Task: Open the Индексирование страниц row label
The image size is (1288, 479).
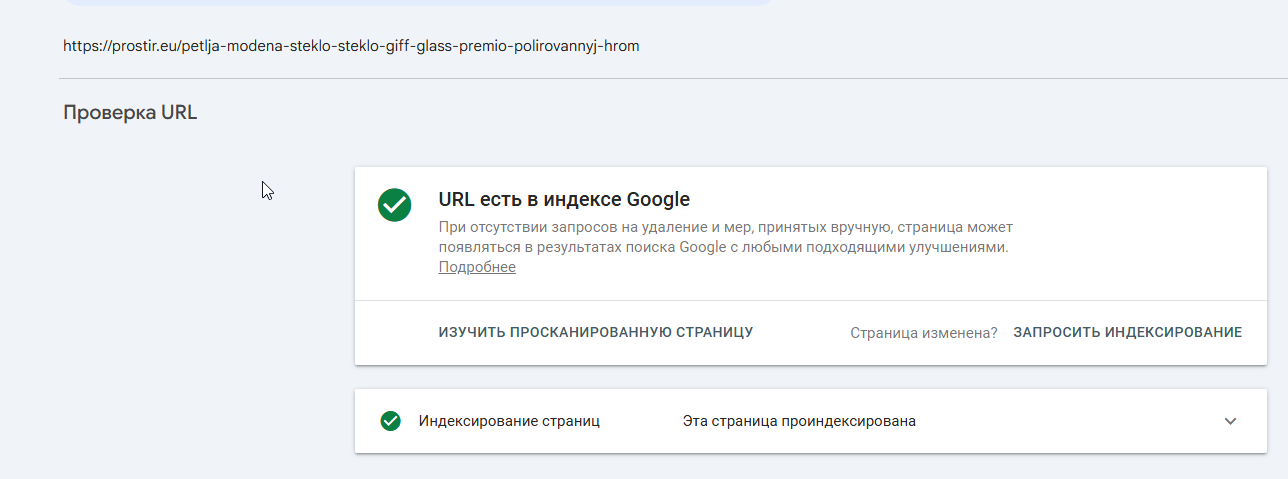Action: tap(509, 421)
